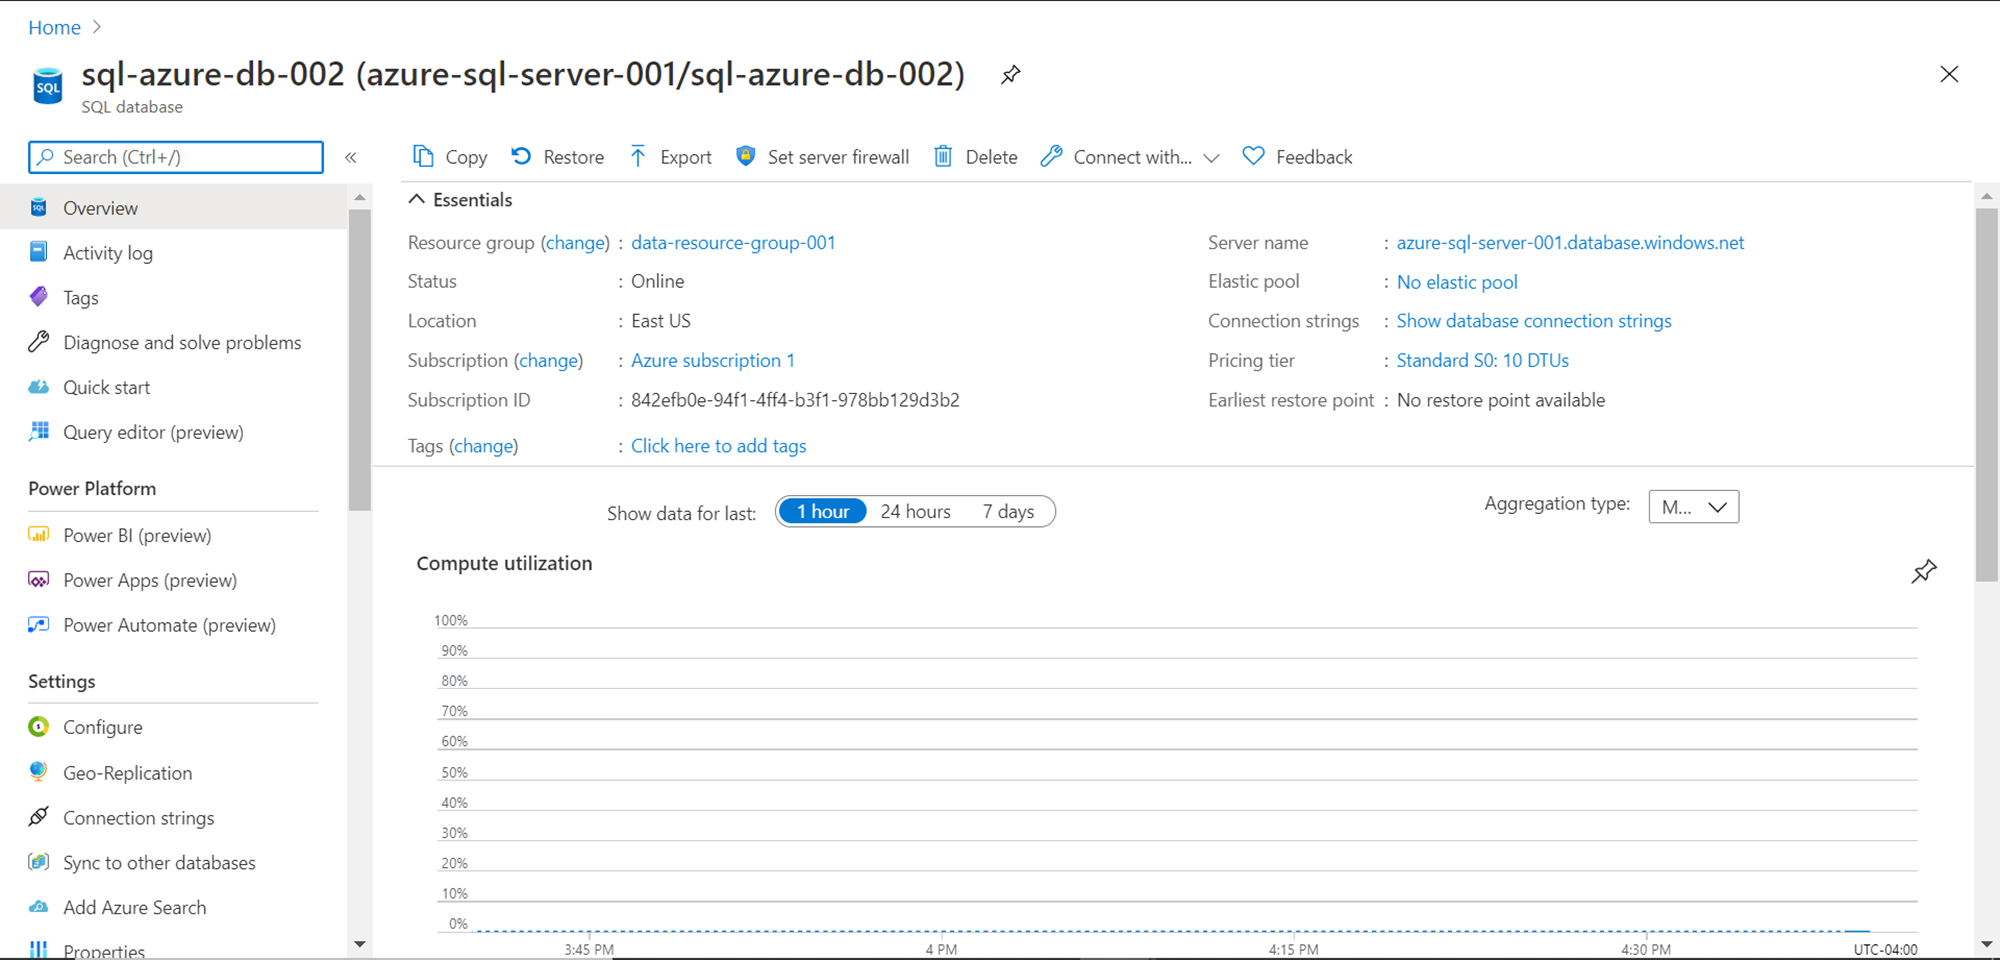2000x960 pixels.
Task: Click main pane scrollbar down arrow
Action: pyautogui.click(x=1987, y=944)
